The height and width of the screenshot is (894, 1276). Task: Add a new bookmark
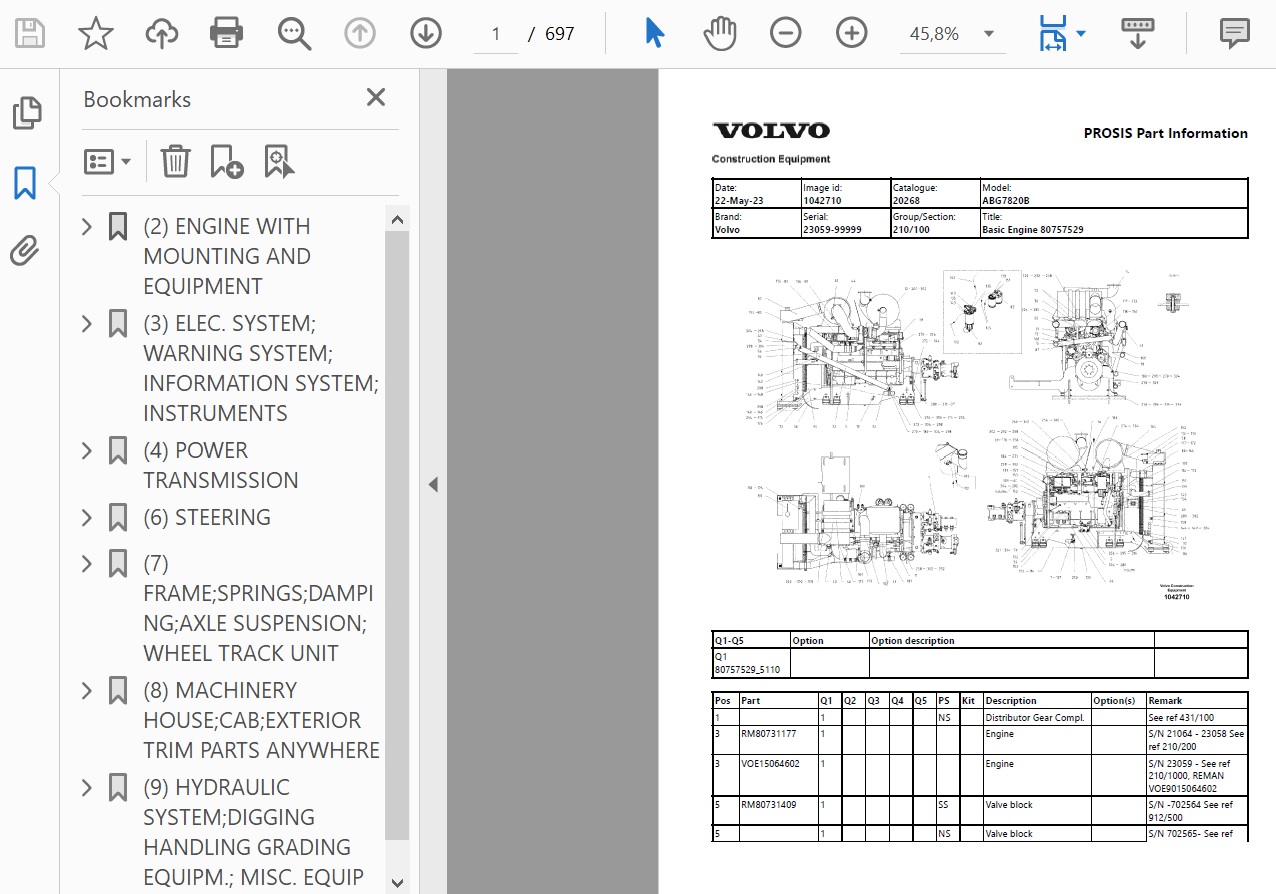click(226, 161)
